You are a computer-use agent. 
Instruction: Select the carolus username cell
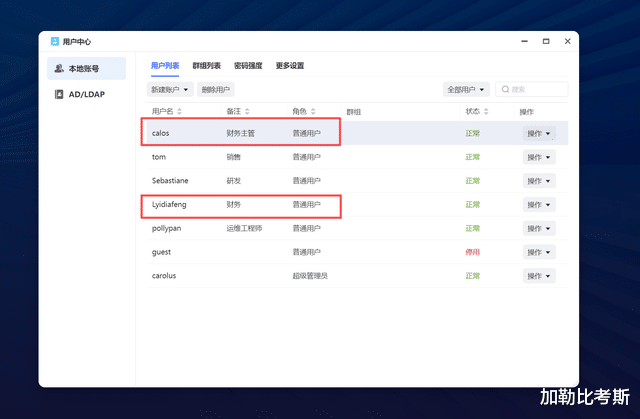pyautogui.click(x=164, y=276)
